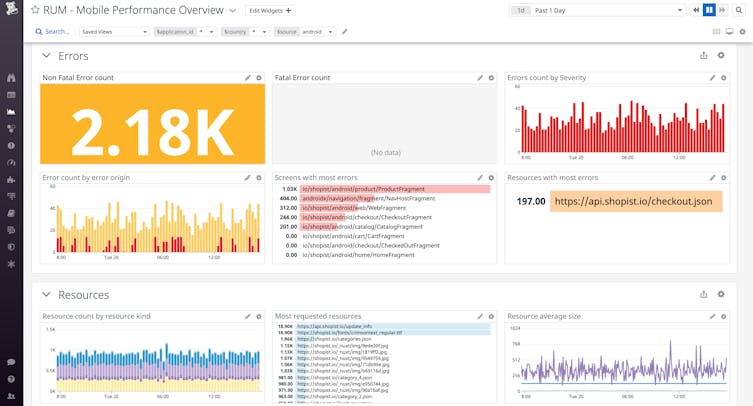
Task: Edit template variables with pencil icon
Action: point(344,32)
